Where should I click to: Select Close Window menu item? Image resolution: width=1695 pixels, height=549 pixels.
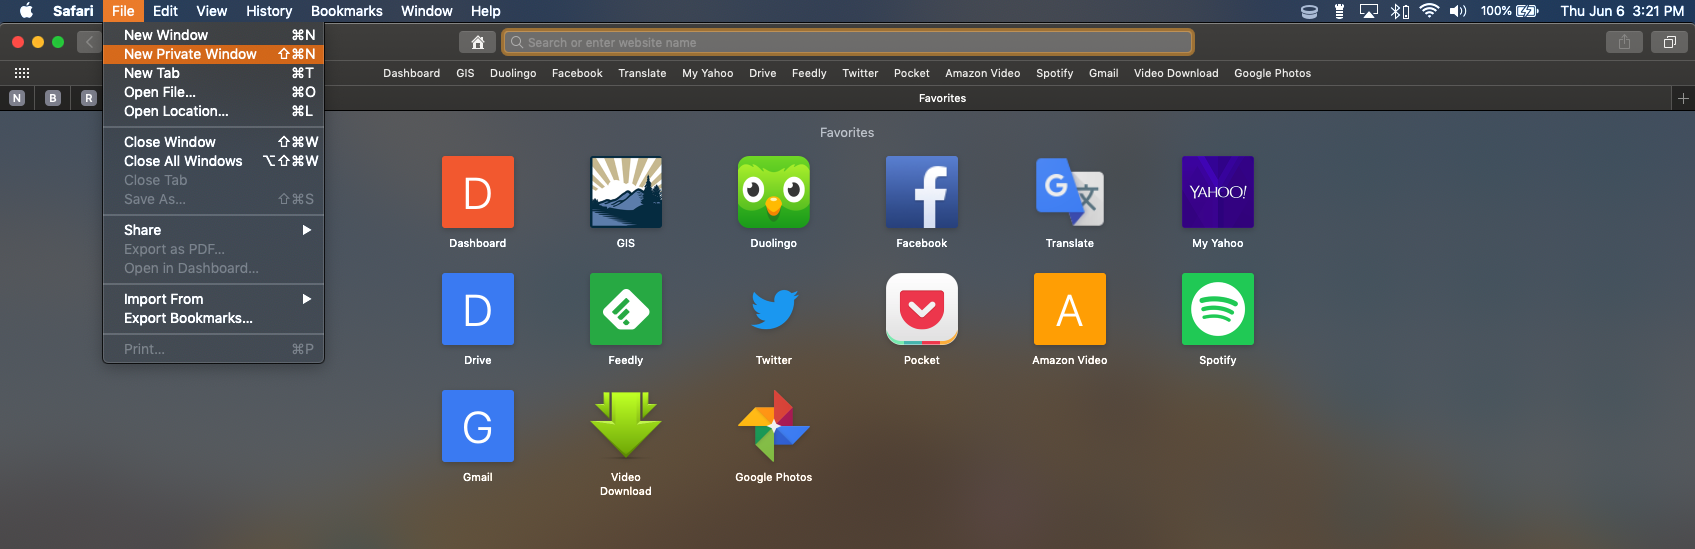[213, 142]
